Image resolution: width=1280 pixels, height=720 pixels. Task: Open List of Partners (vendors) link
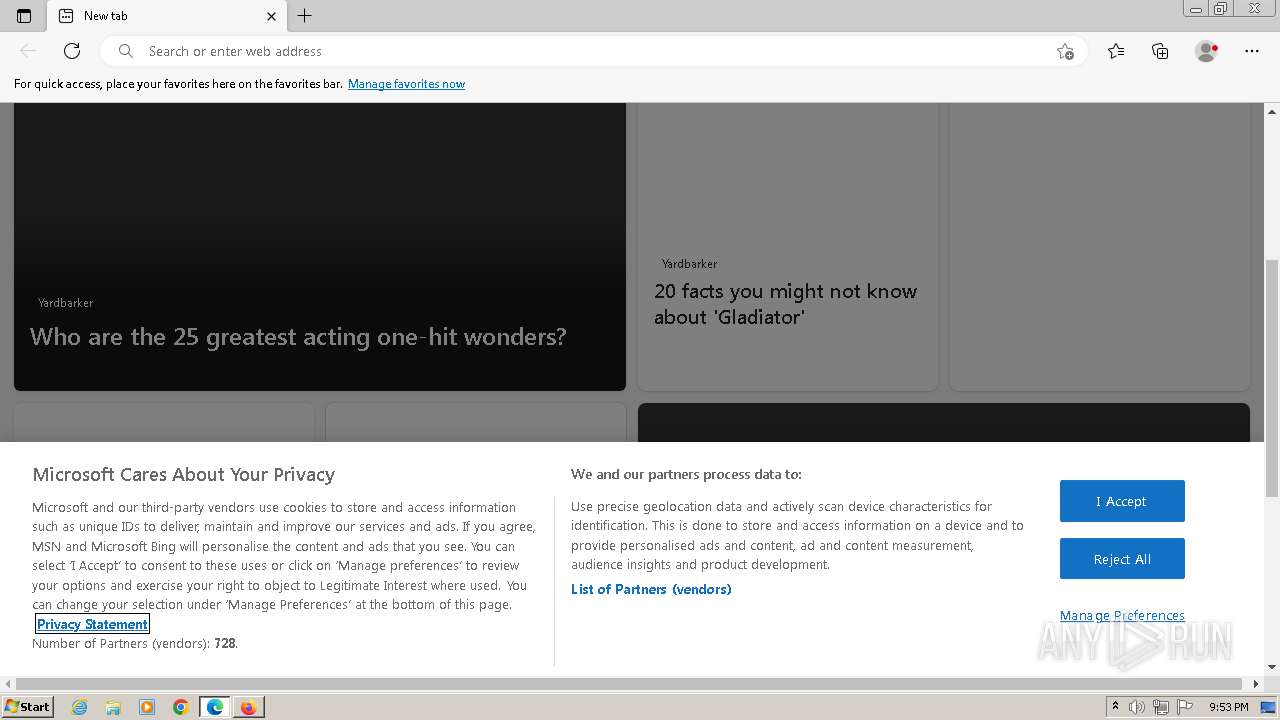pyautogui.click(x=651, y=589)
